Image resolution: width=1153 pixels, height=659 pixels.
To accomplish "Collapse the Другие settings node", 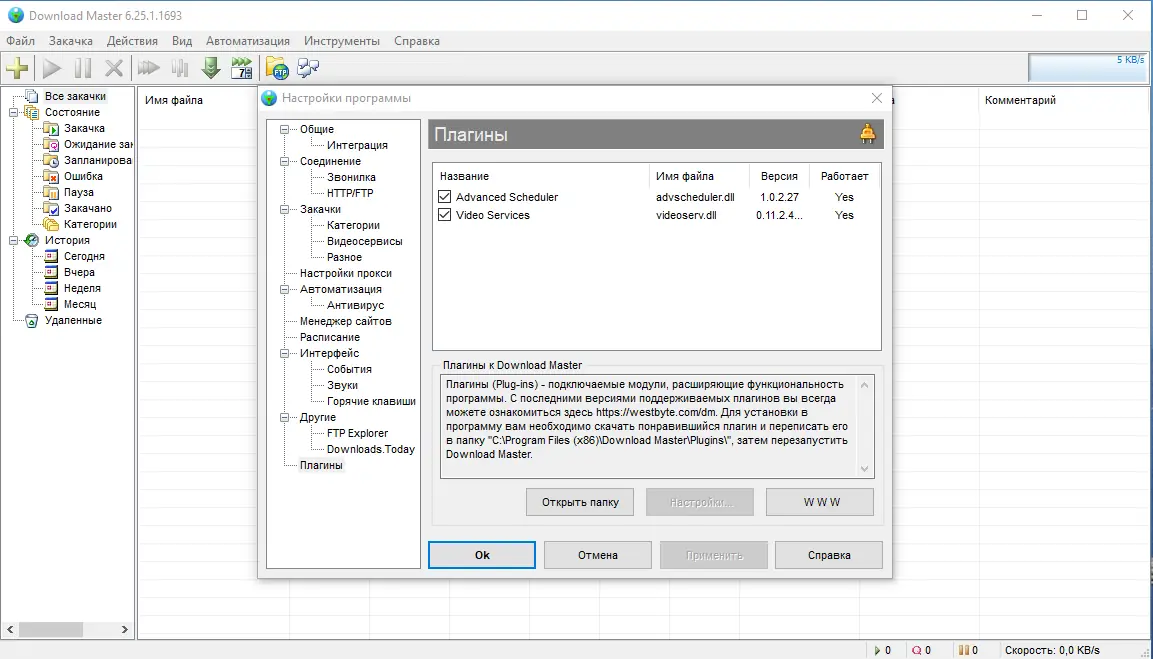I will [x=285, y=418].
